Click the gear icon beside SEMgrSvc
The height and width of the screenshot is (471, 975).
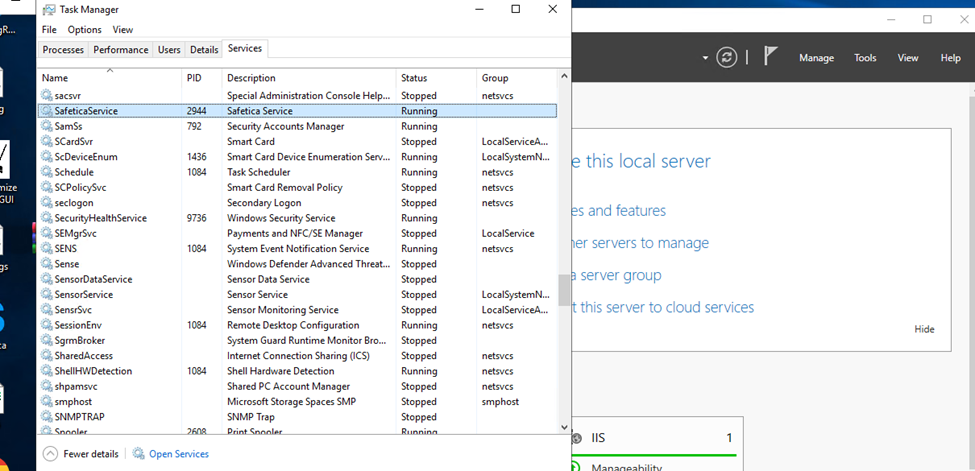(x=47, y=233)
